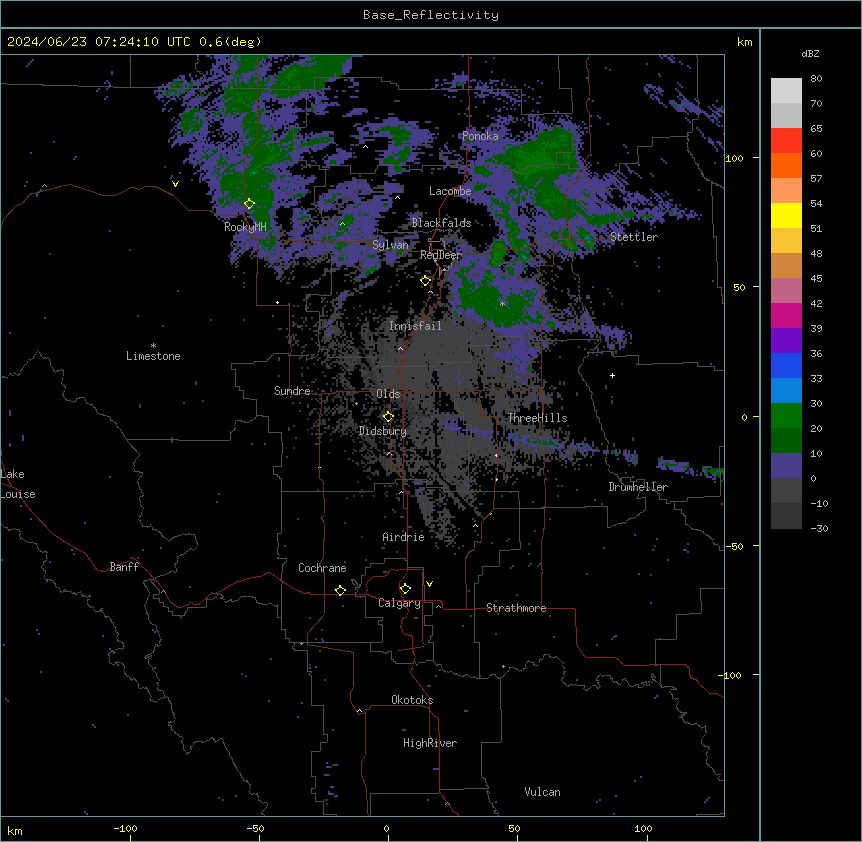Click the Okotoks city label
Screen dimensions: 862x842
pyautogui.click(x=412, y=700)
